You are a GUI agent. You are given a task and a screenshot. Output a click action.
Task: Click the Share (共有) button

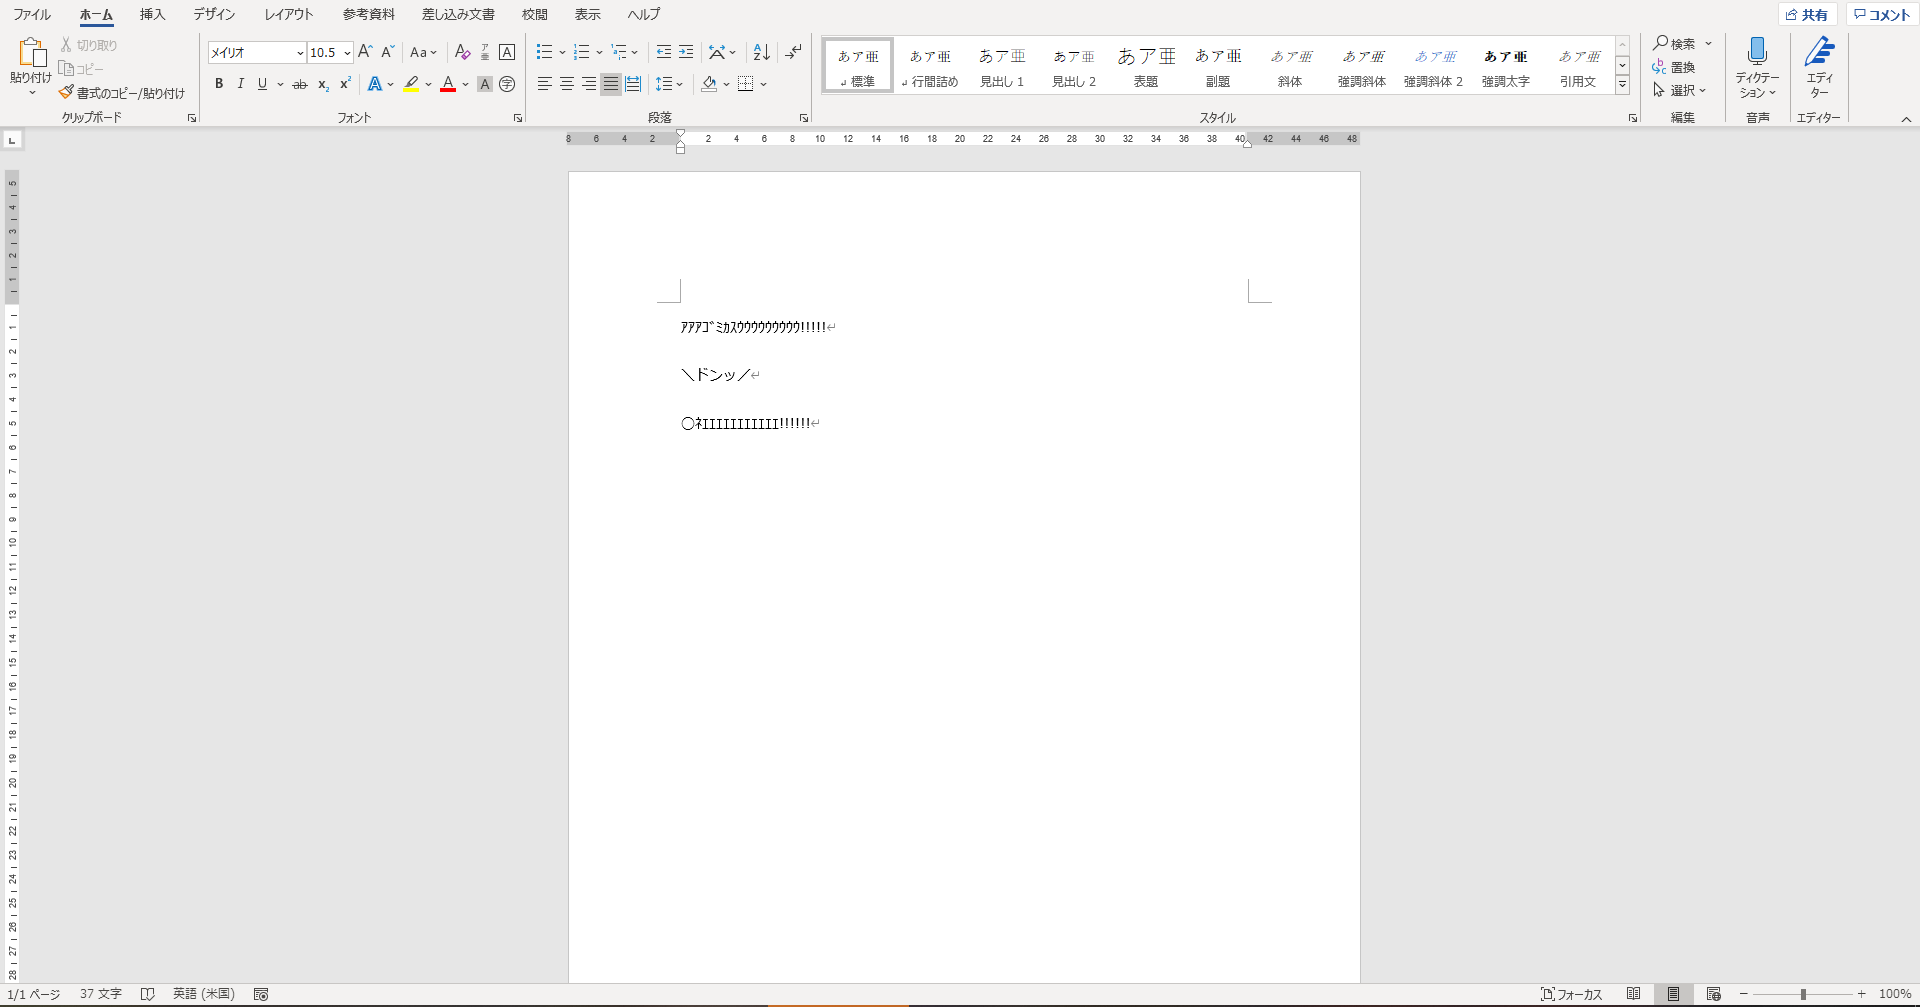pos(1807,14)
